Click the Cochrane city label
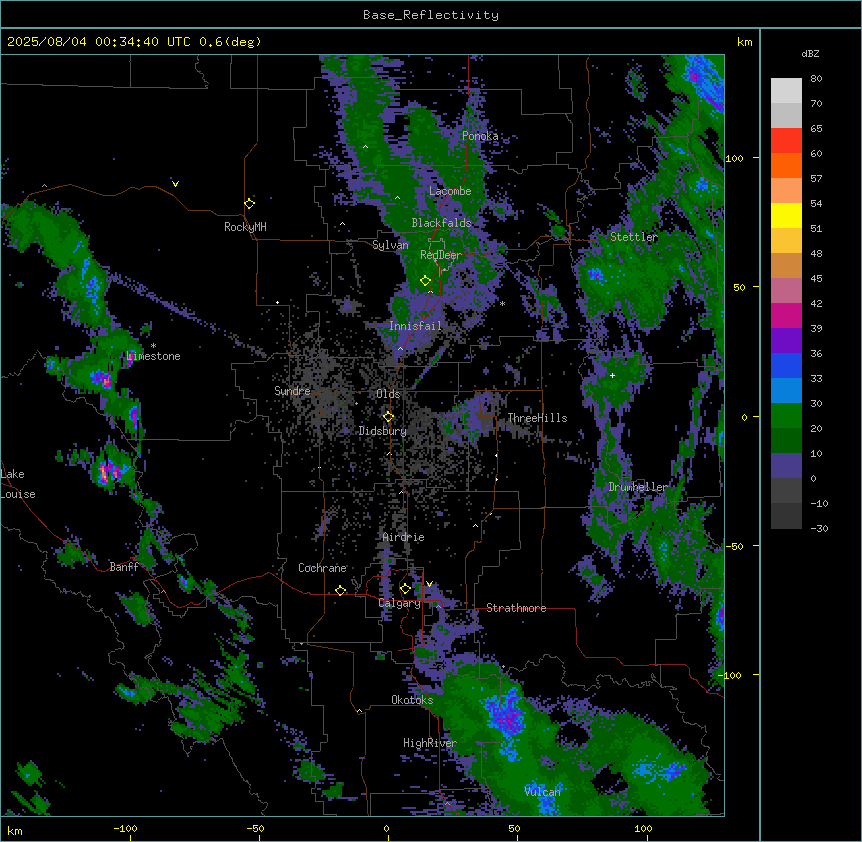Image resolution: width=862 pixels, height=842 pixels. pos(322,568)
